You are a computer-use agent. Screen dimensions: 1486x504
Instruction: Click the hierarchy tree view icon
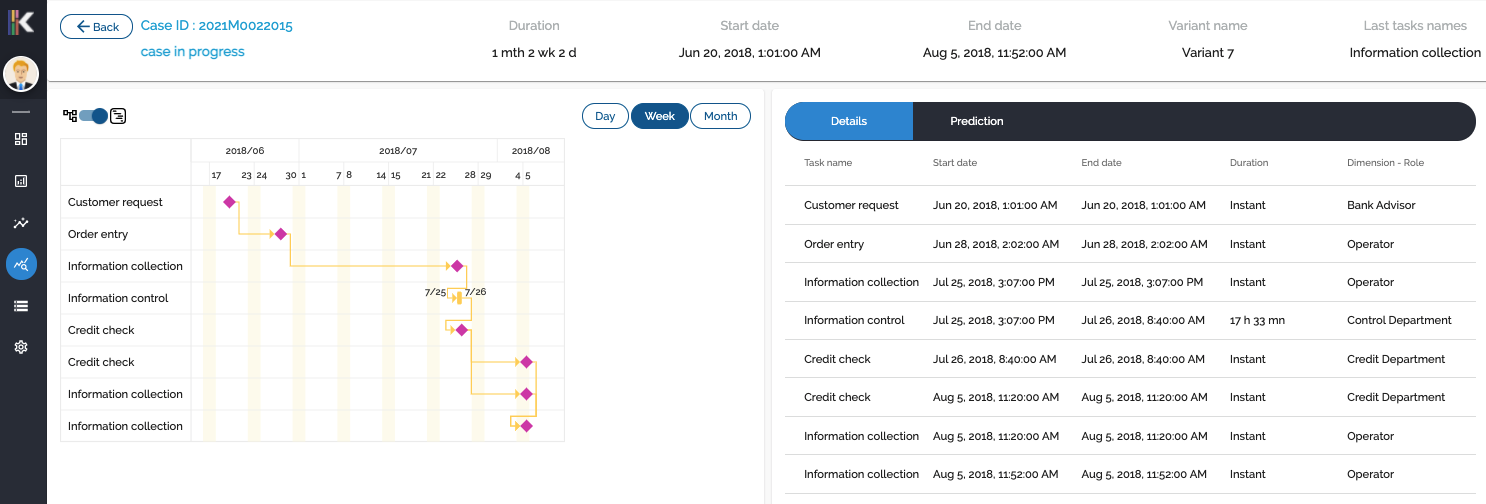tap(69, 116)
